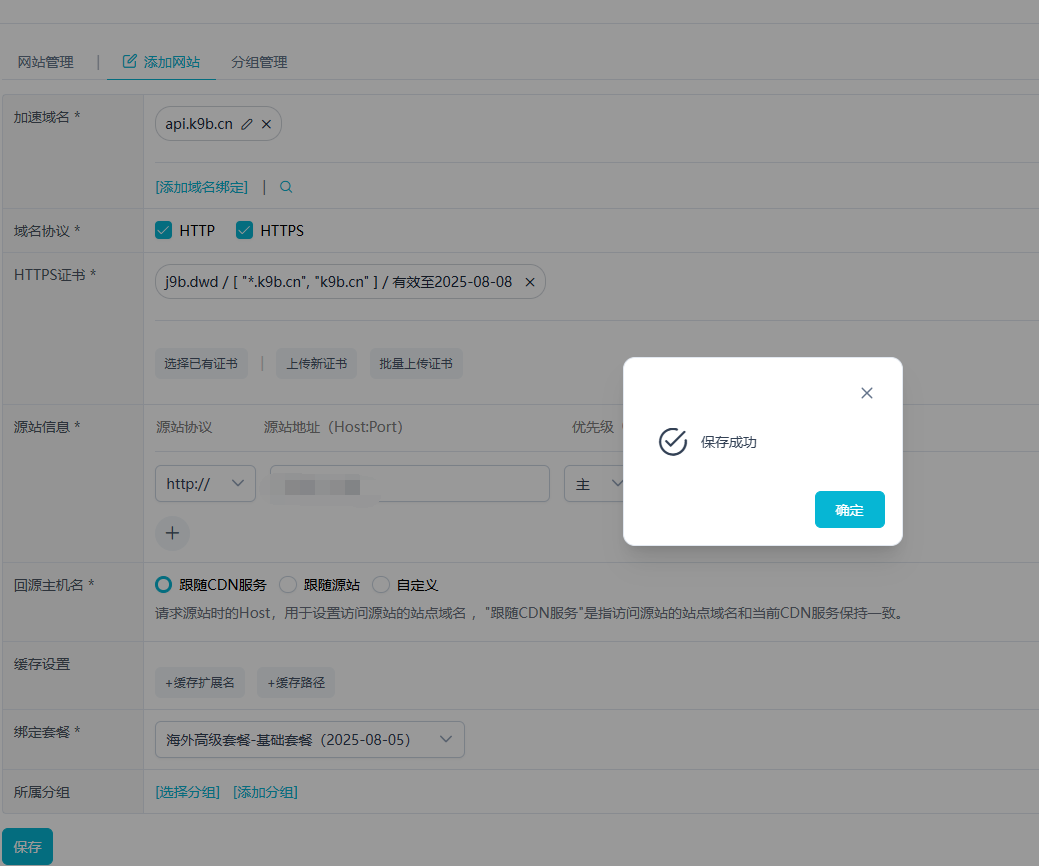Click the 加速域名 field label

47,117
